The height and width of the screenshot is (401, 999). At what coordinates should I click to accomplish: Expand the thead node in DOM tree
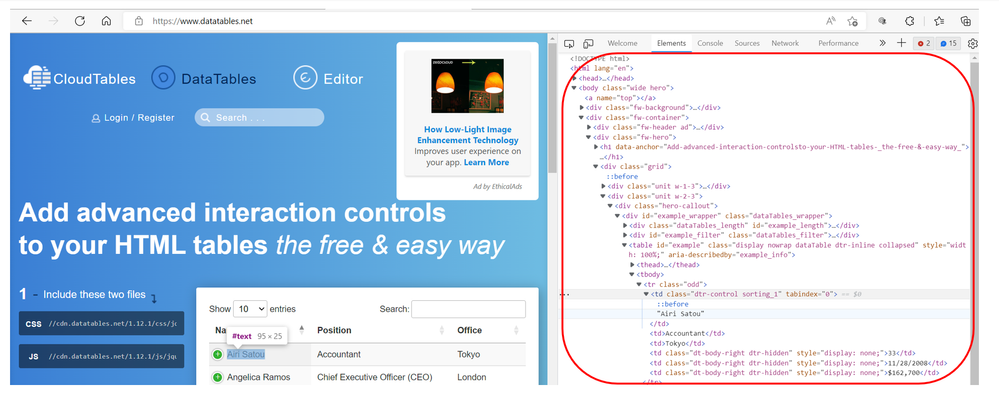632,265
